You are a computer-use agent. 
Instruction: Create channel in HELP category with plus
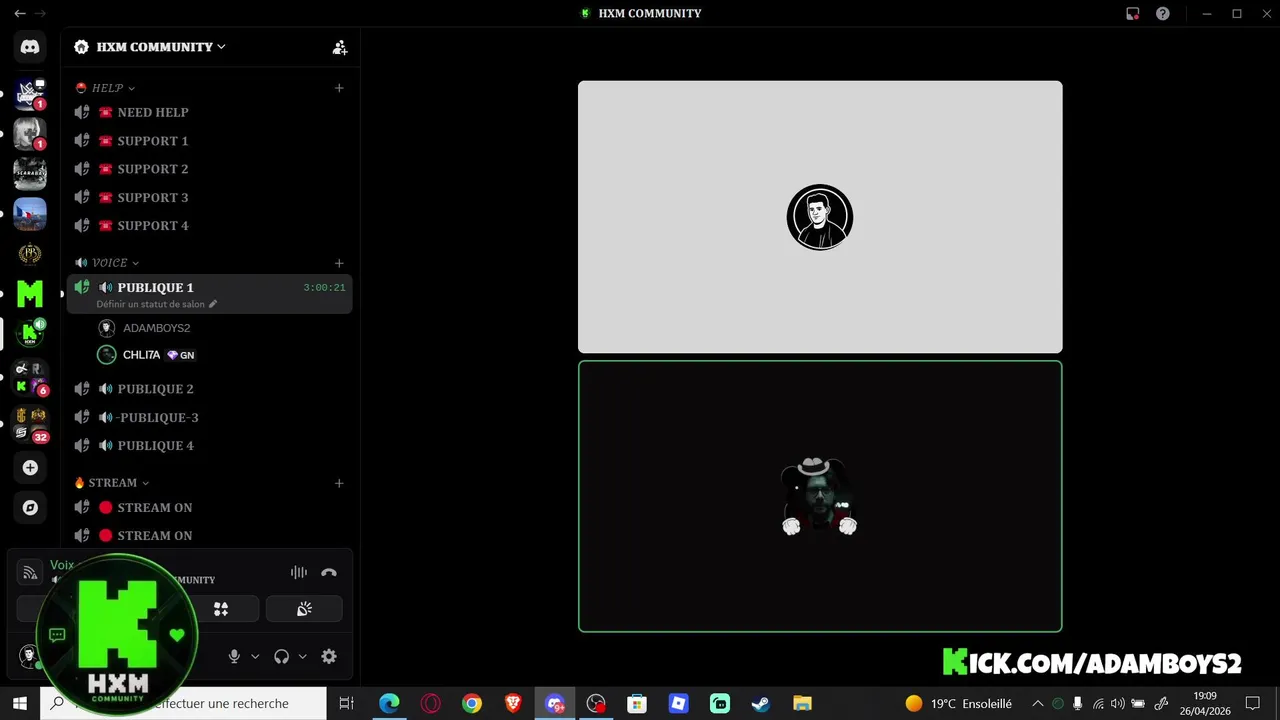point(339,88)
